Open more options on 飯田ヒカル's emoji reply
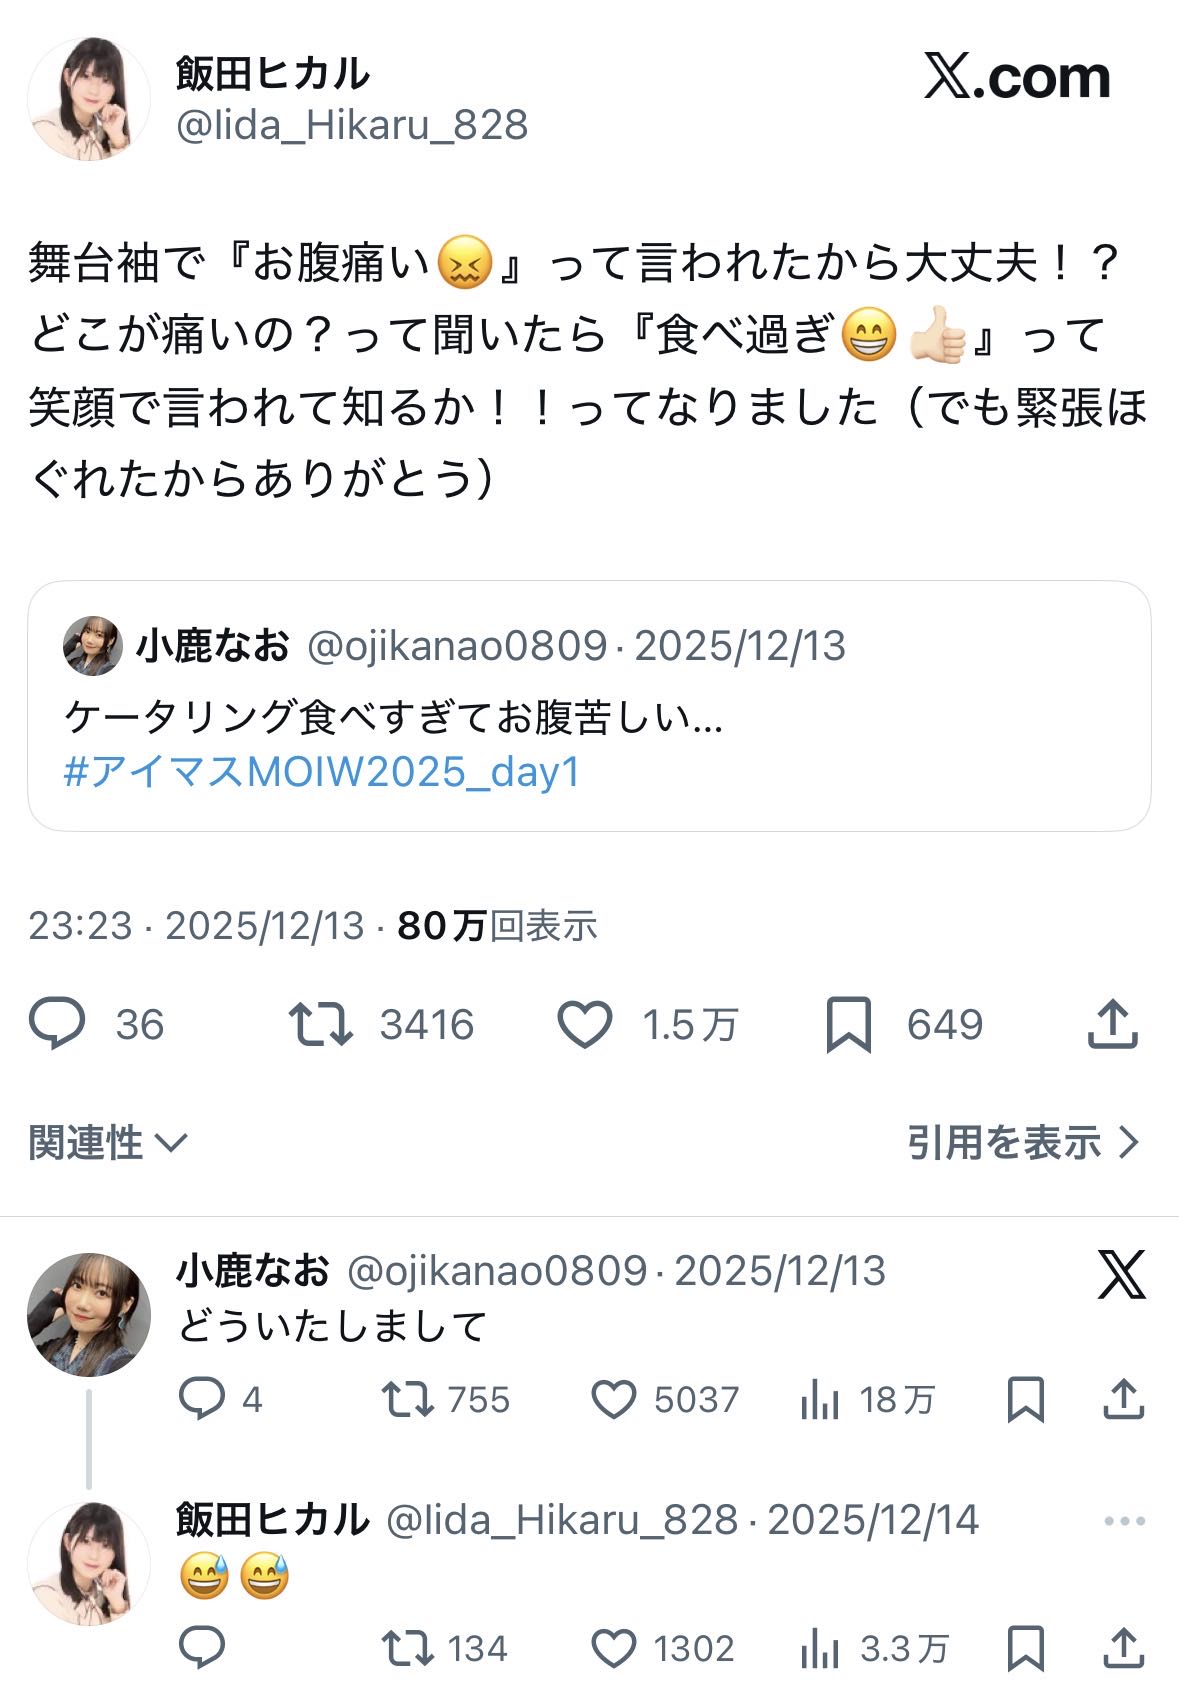 pyautogui.click(x=1124, y=1522)
